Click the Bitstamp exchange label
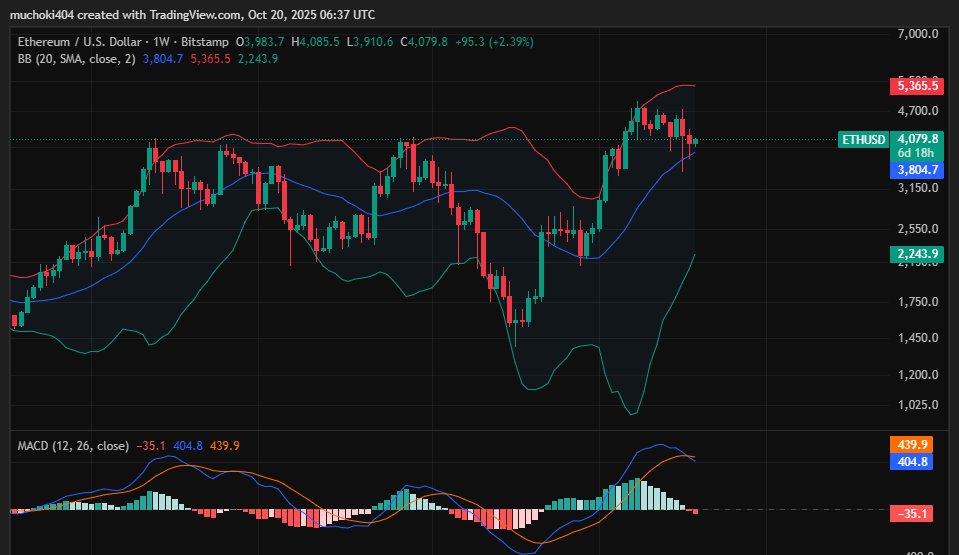Image resolution: width=959 pixels, height=555 pixels. [205, 42]
